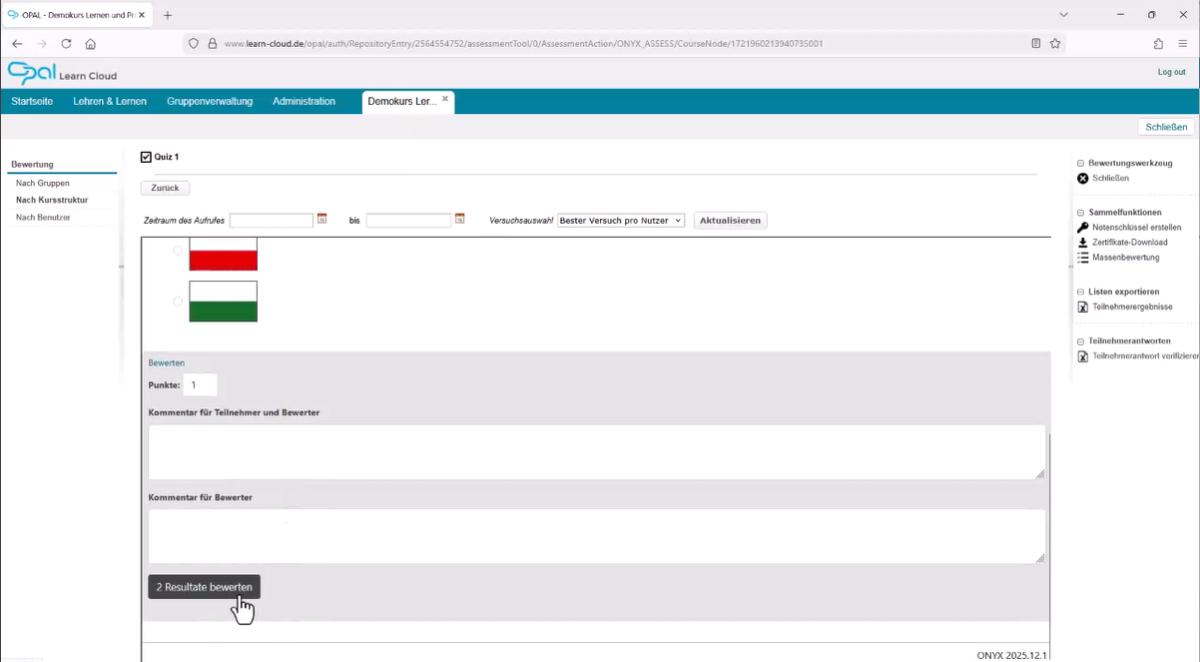
Task: Select the white-green flag radio option
Action: (178, 301)
